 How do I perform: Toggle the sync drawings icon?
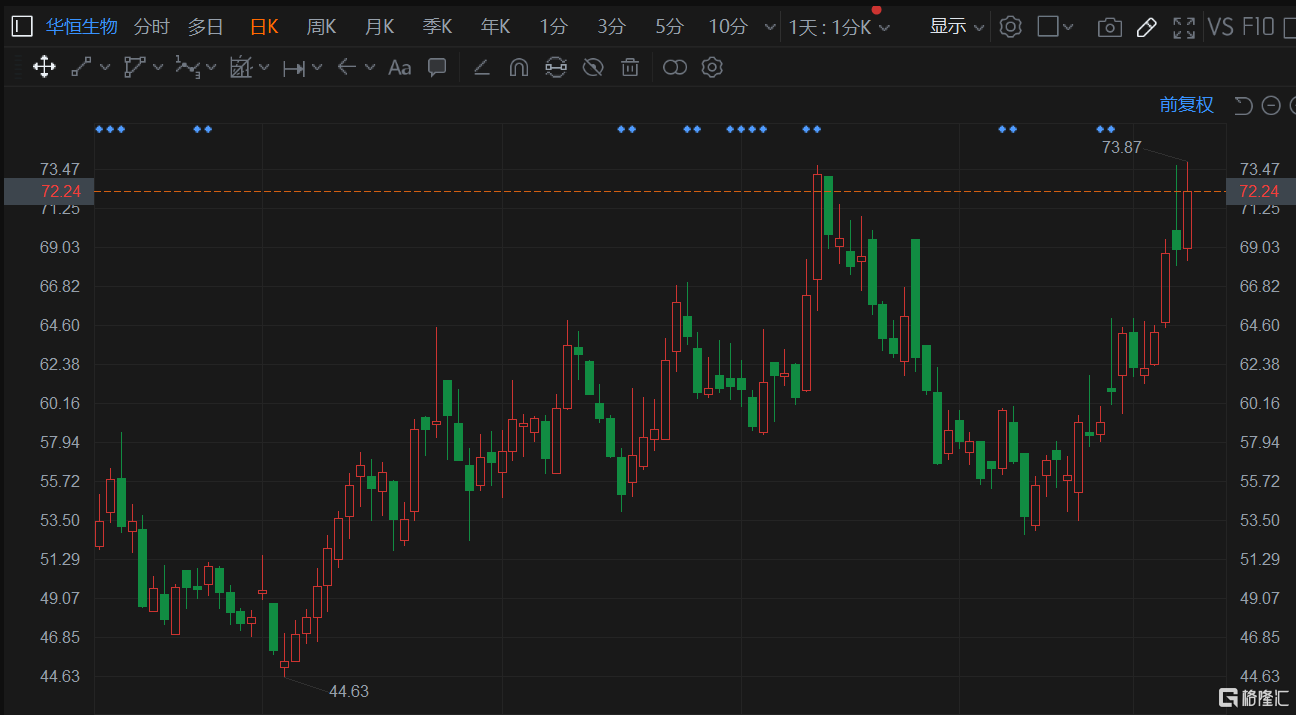(x=556, y=68)
